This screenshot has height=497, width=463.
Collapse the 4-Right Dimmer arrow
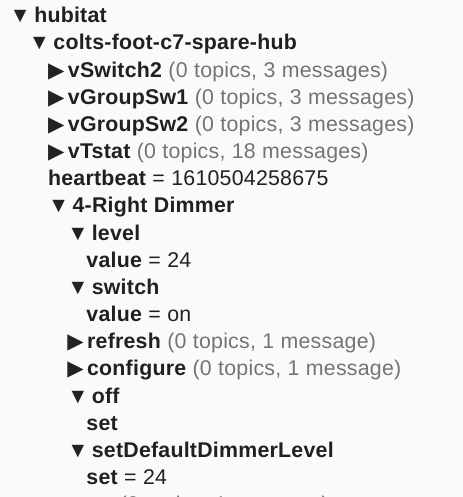[x=58, y=205]
